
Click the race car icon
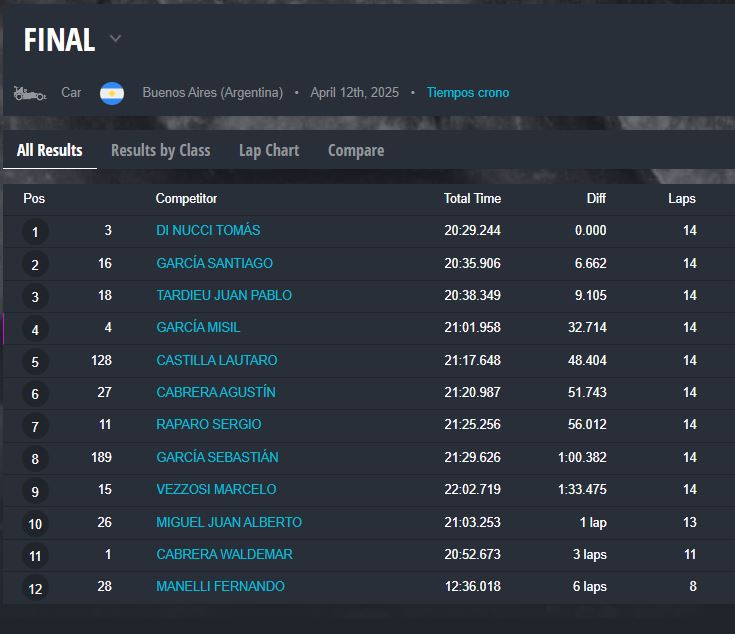(30, 93)
